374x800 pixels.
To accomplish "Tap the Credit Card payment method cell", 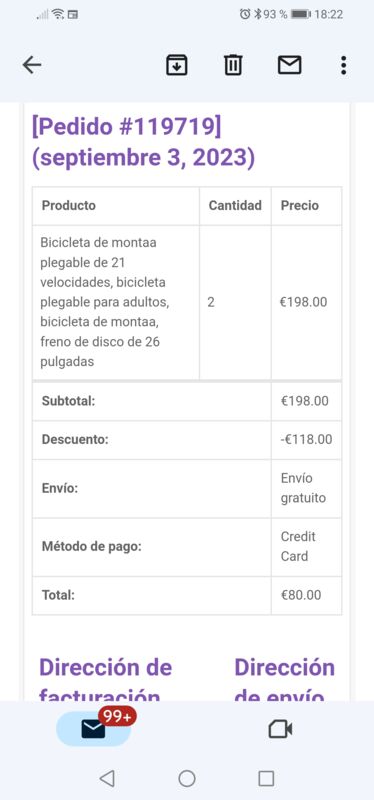I will 307,546.
